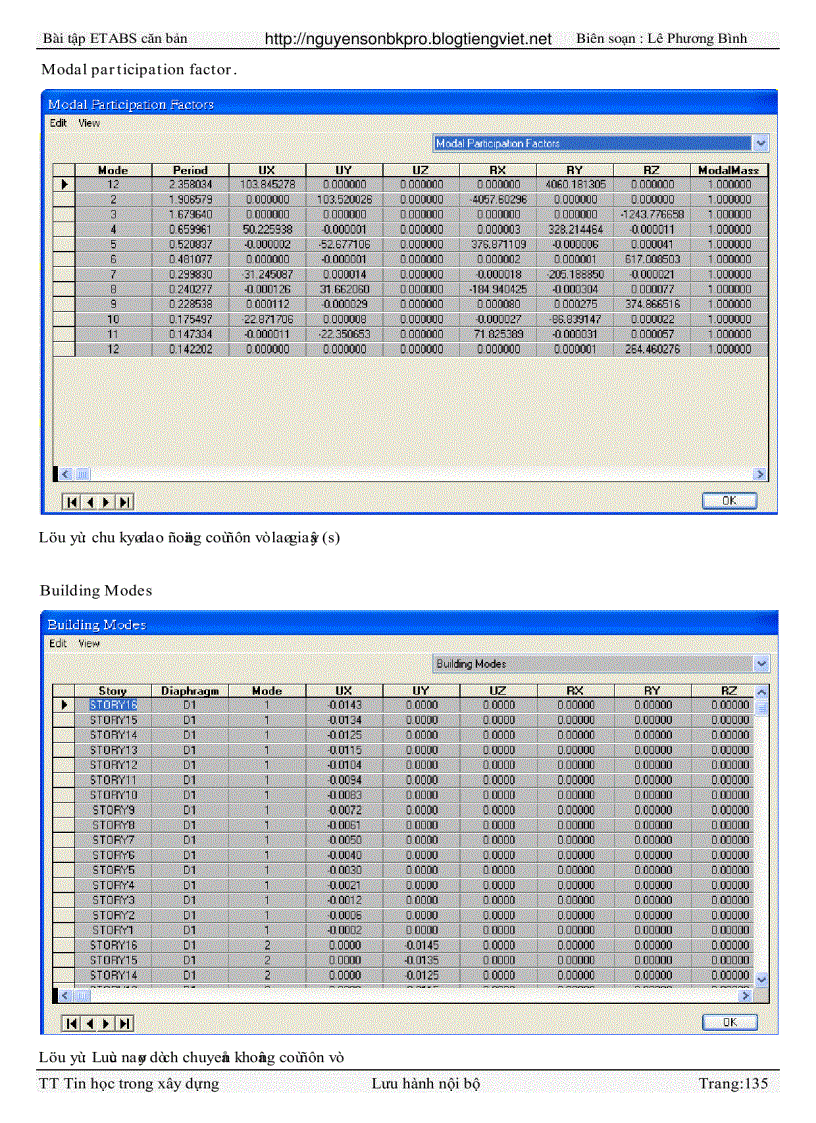Go to first record in Building Modes window

pyautogui.click(x=72, y=1022)
